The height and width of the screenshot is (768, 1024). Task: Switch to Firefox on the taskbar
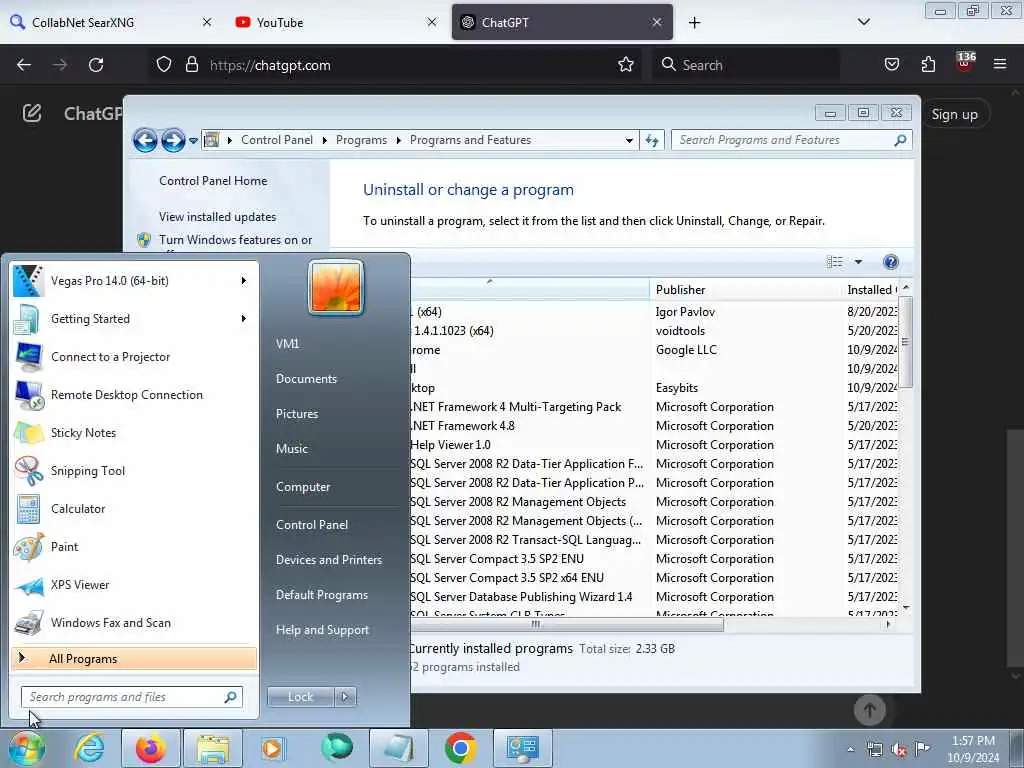pyautogui.click(x=151, y=748)
